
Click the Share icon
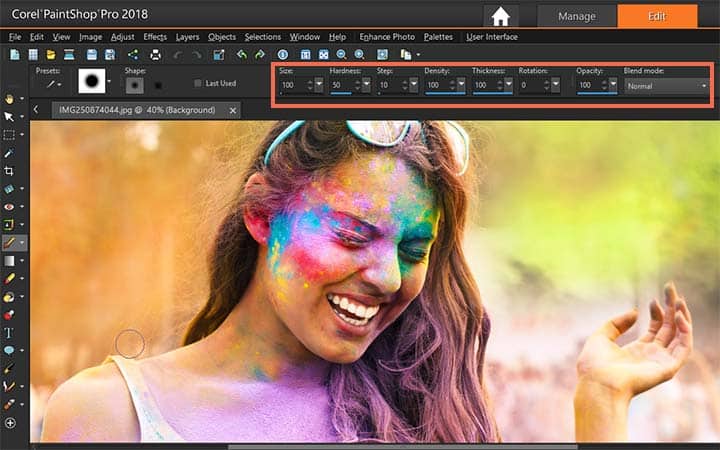[133, 55]
